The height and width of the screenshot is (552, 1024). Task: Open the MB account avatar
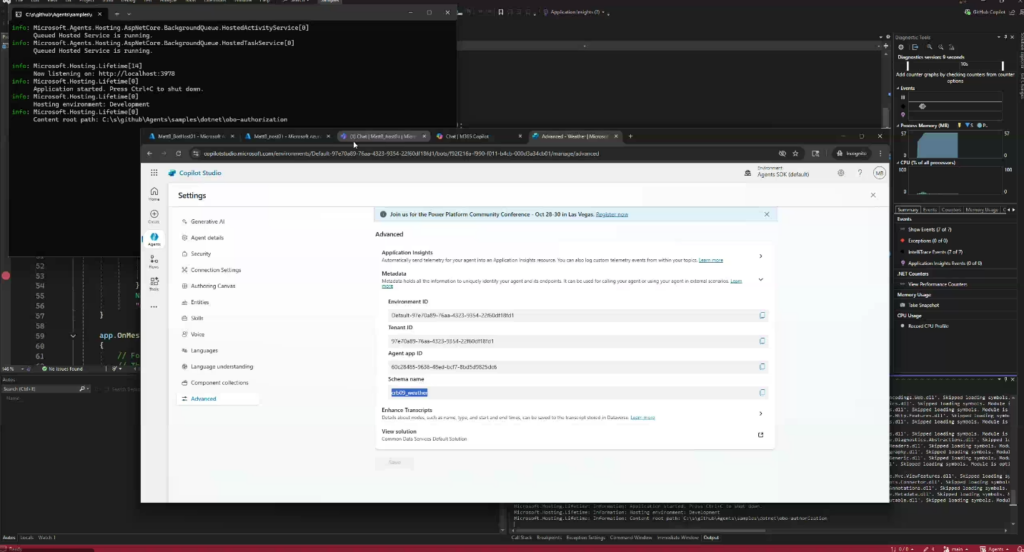coord(879,173)
